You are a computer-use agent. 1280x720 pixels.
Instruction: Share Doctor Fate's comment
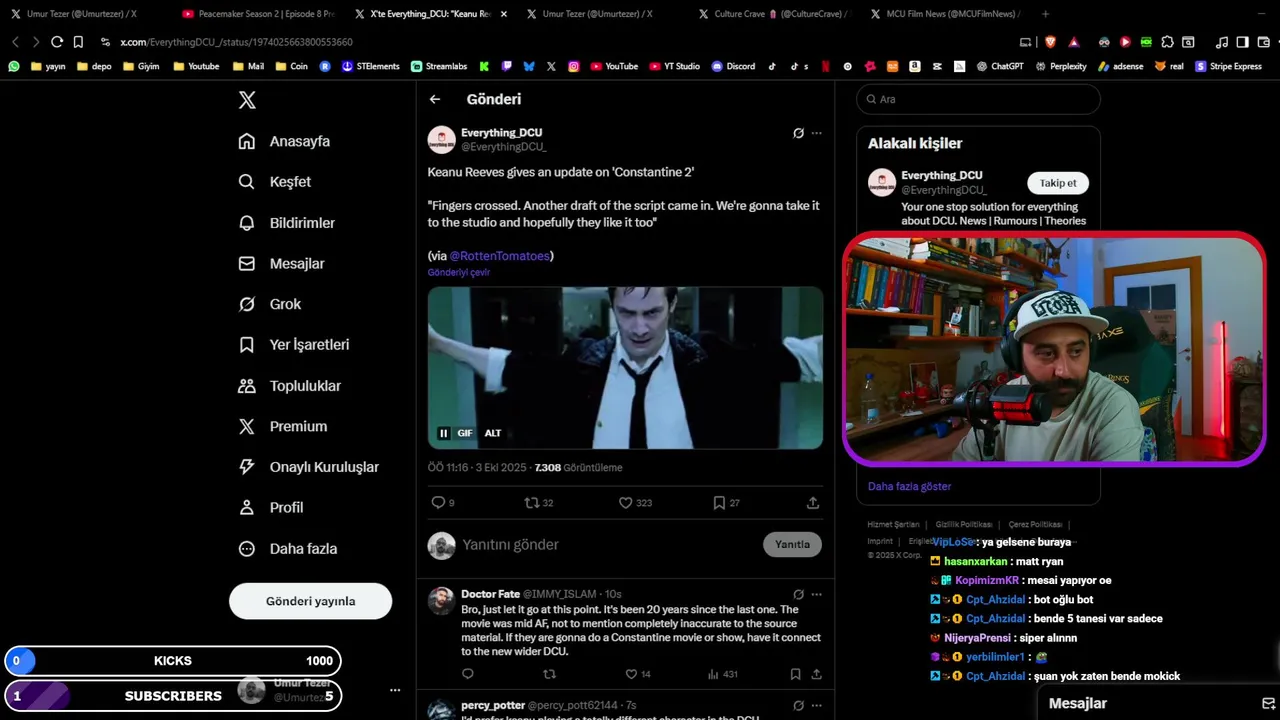click(816, 674)
